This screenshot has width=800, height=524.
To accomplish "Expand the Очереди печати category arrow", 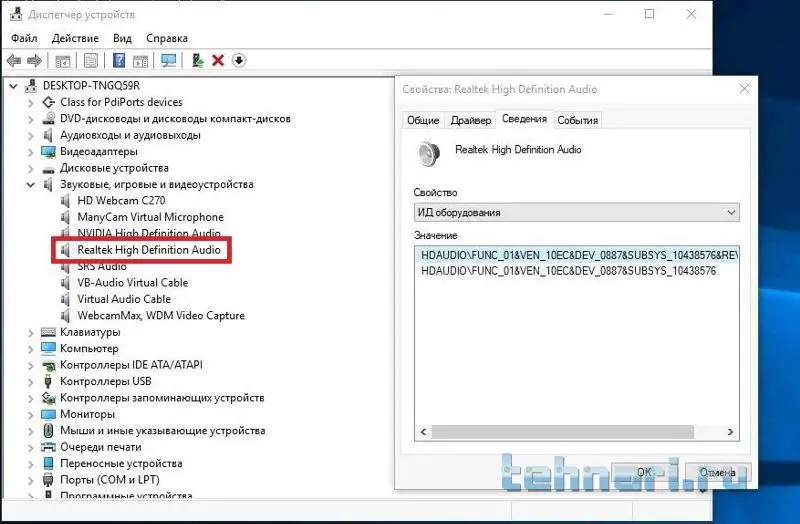I will click(x=31, y=447).
